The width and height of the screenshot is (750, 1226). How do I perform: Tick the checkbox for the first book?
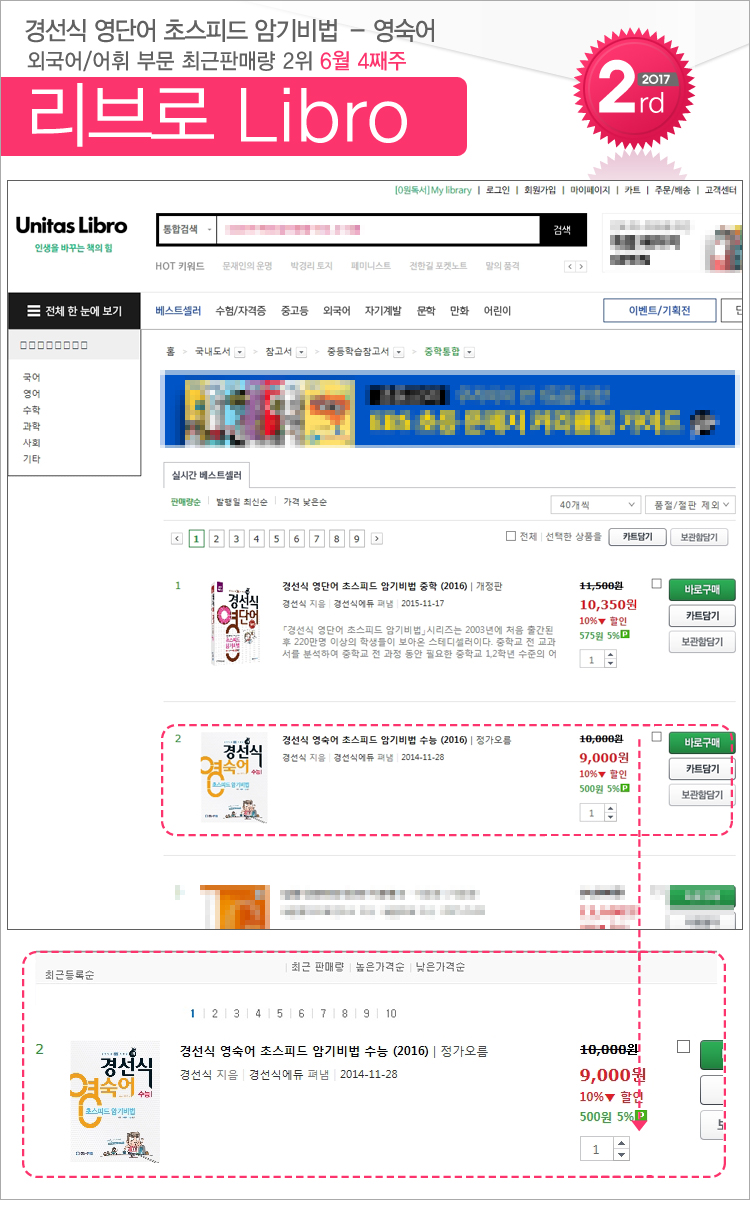point(656,583)
